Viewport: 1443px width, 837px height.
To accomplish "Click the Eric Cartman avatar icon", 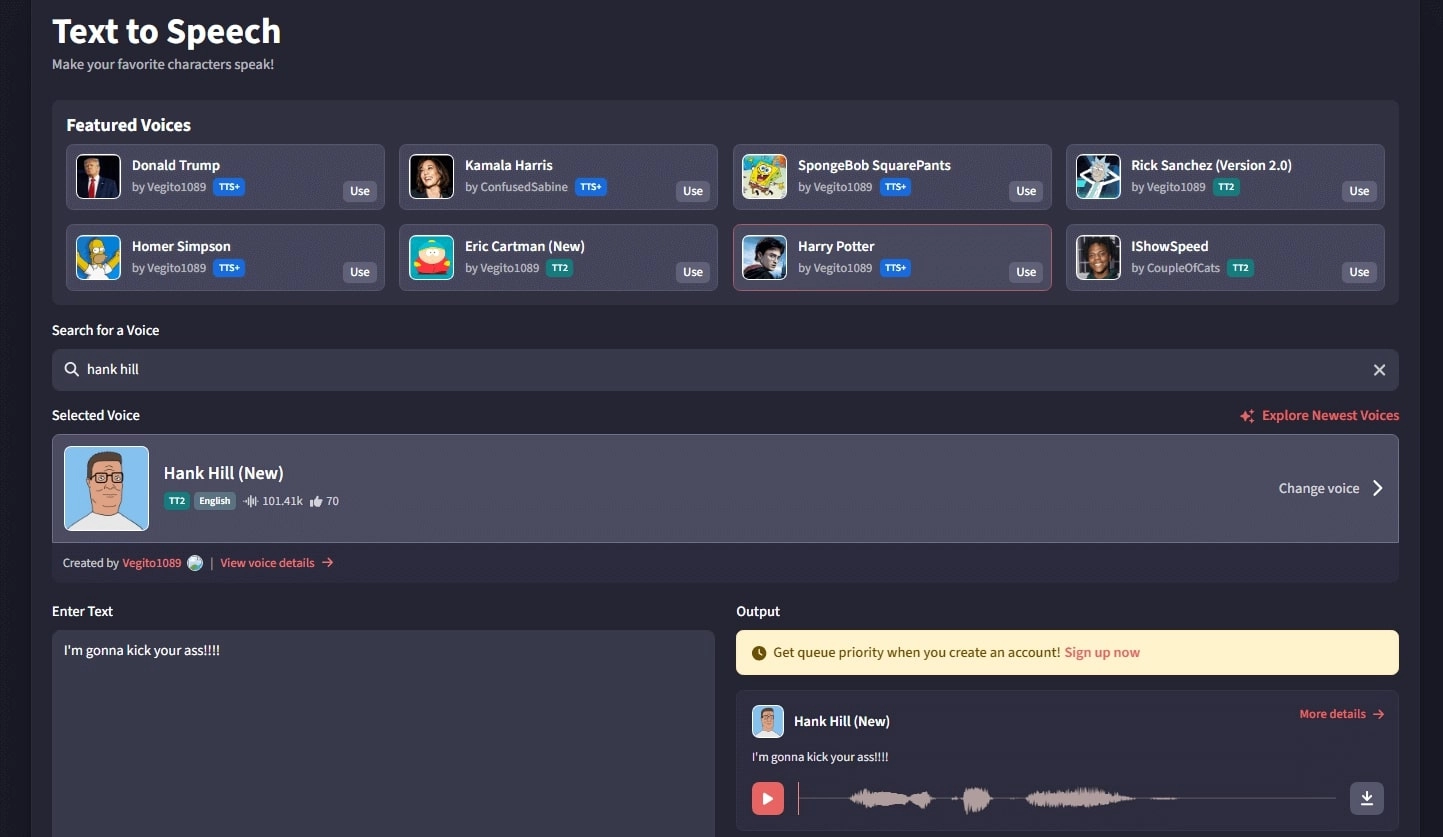I will [x=431, y=258].
